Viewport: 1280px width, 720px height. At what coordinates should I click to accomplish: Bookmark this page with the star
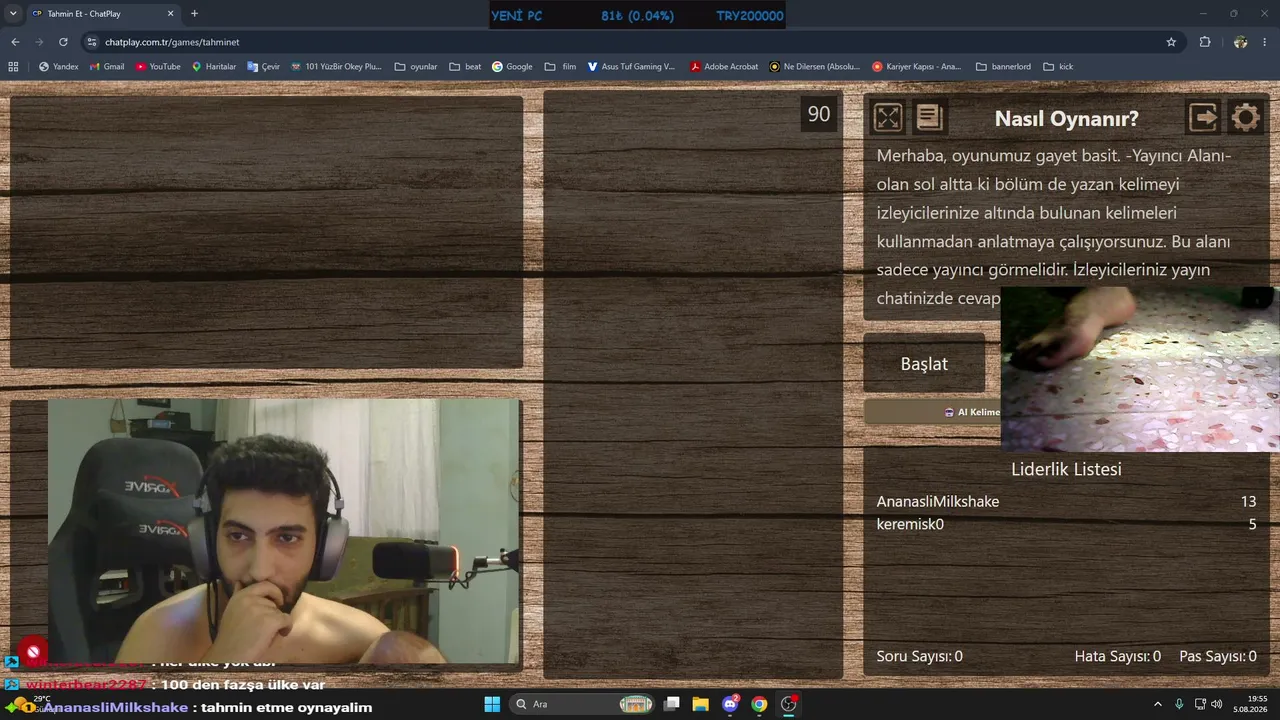click(1171, 42)
